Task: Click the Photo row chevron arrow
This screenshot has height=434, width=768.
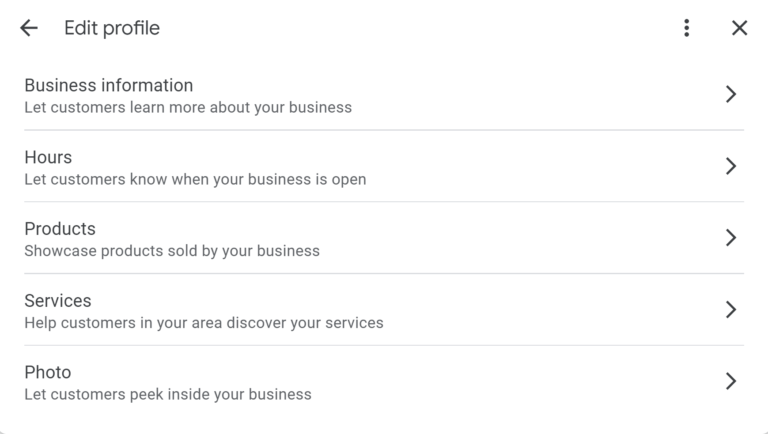Action: (731, 381)
